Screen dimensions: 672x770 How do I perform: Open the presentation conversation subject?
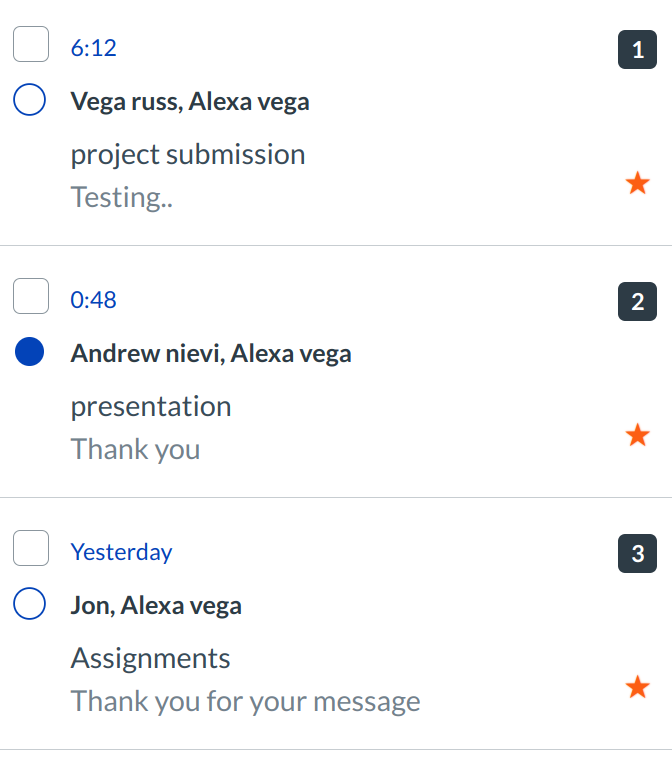tap(151, 407)
